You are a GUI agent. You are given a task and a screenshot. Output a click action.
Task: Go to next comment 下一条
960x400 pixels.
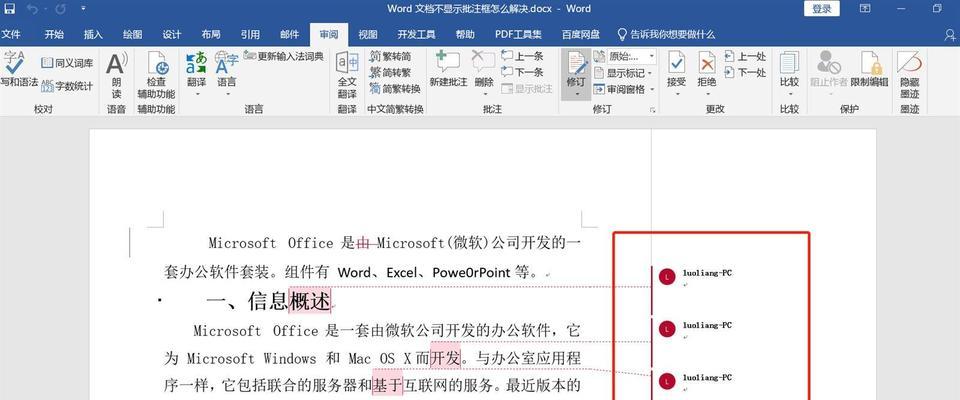click(x=522, y=72)
